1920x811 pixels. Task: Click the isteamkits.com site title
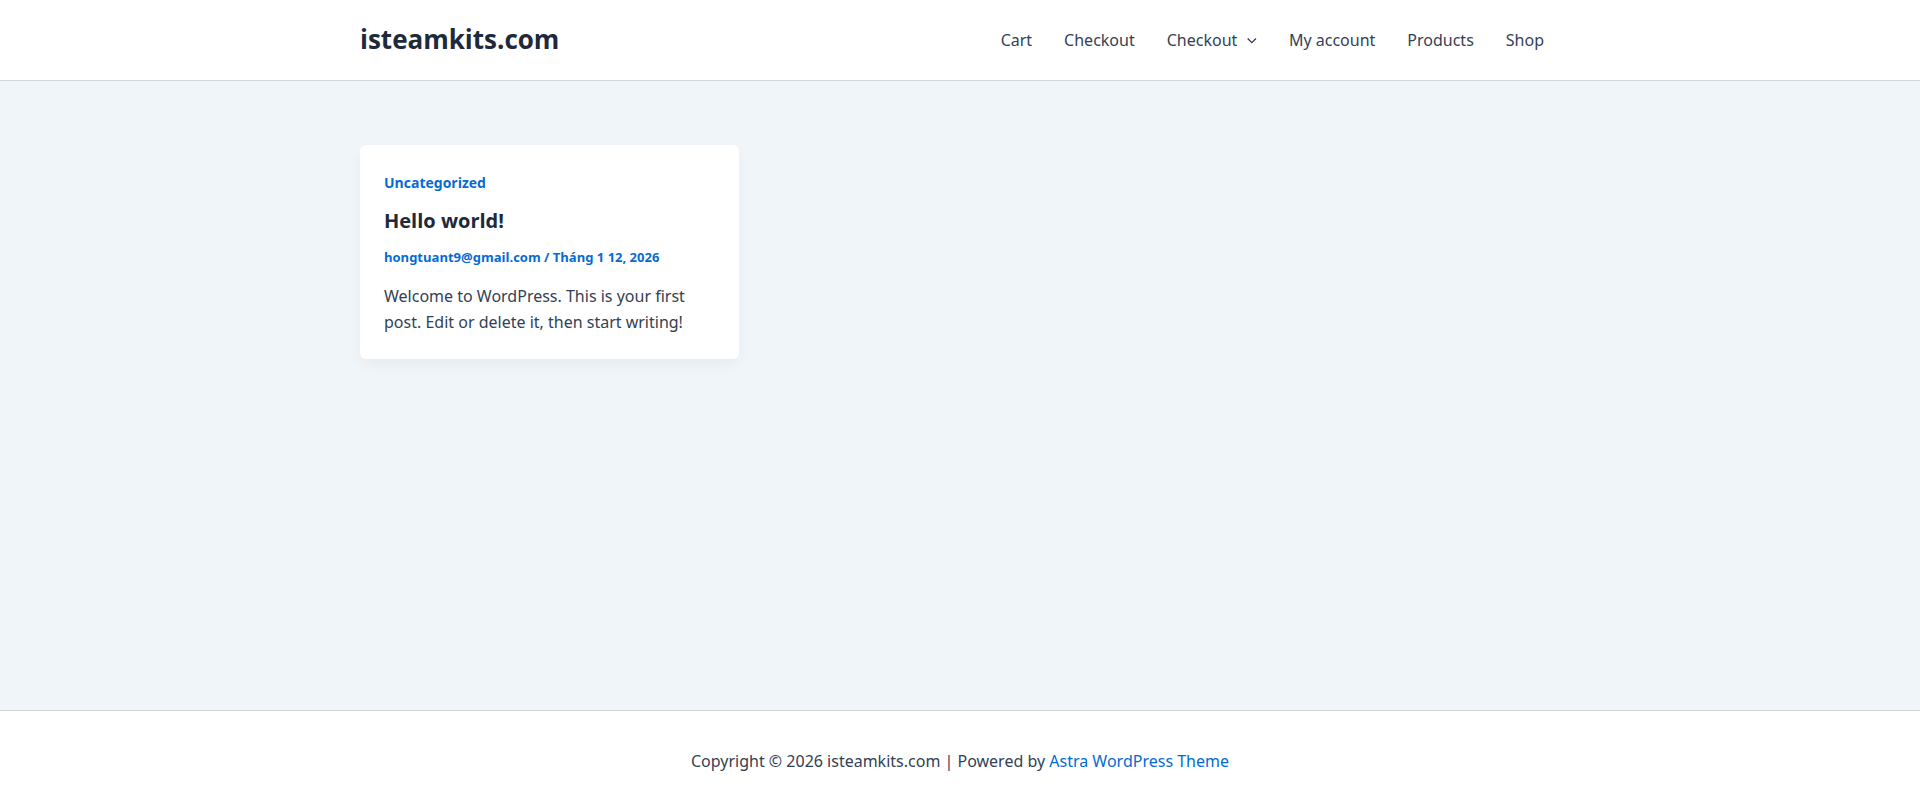coord(459,40)
